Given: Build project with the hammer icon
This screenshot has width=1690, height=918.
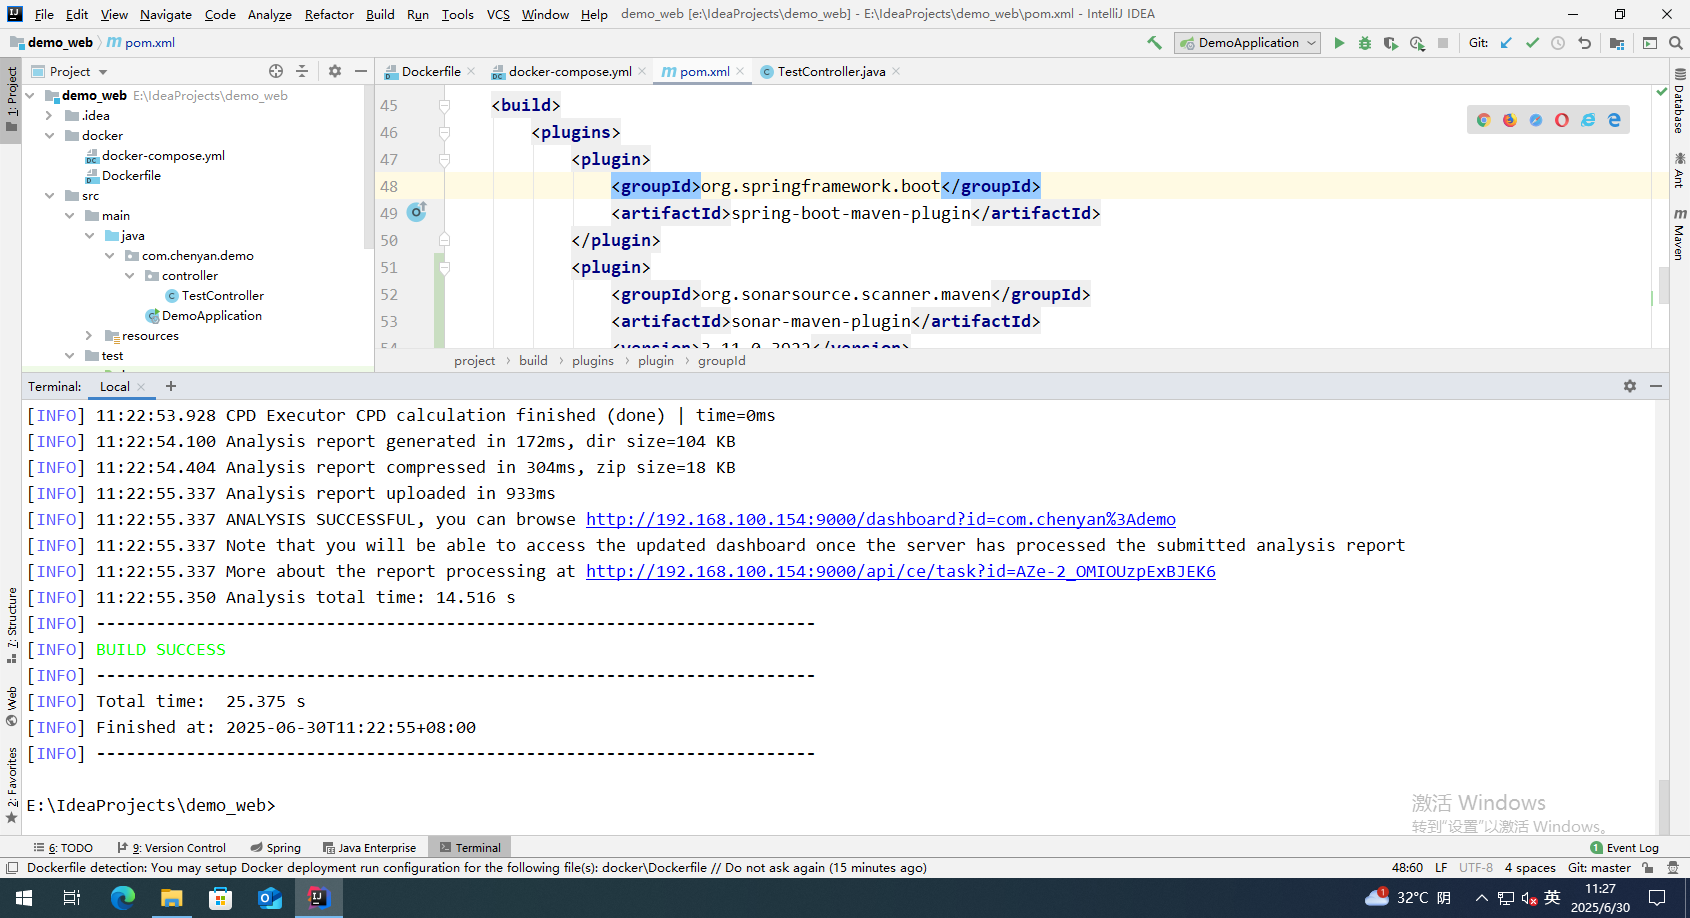Looking at the screenshot, I should pos(1154,43).
